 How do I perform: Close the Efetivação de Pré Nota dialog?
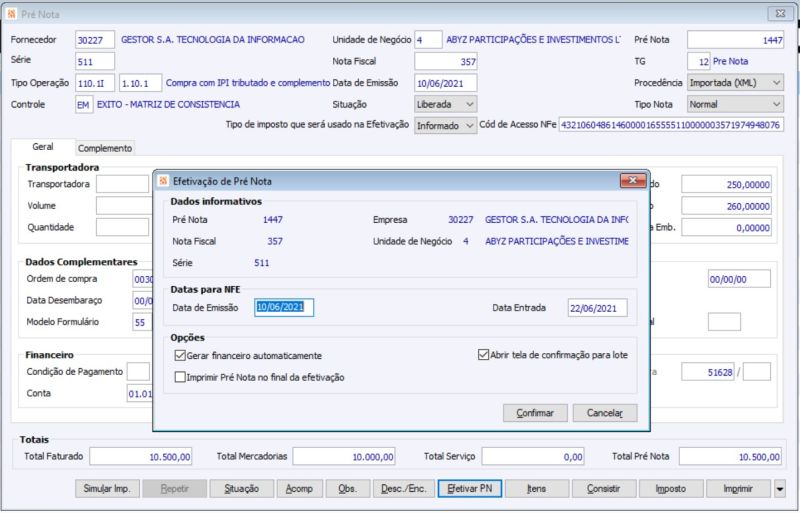coord(633,181)
